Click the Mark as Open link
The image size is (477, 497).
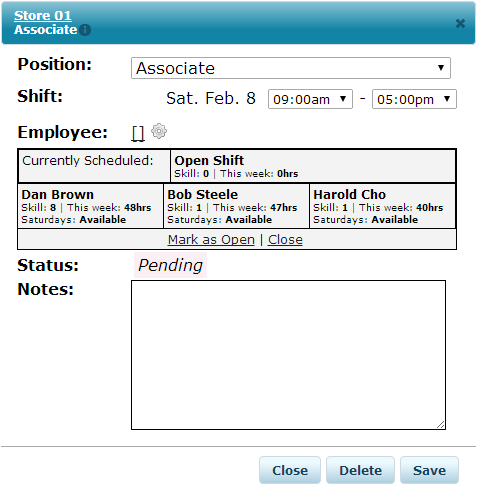(x=211, y=240)
